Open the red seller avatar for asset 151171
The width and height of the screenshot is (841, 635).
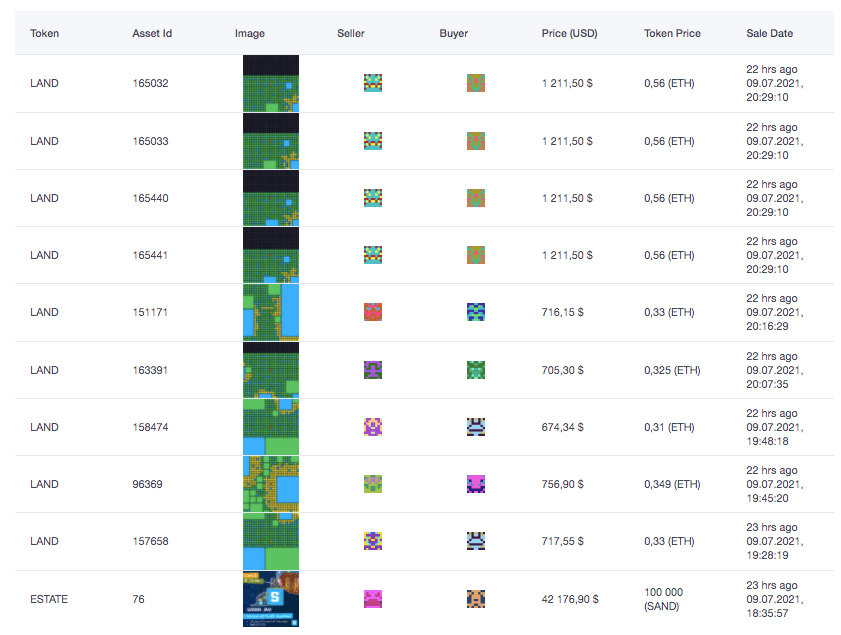pos(373,312)
